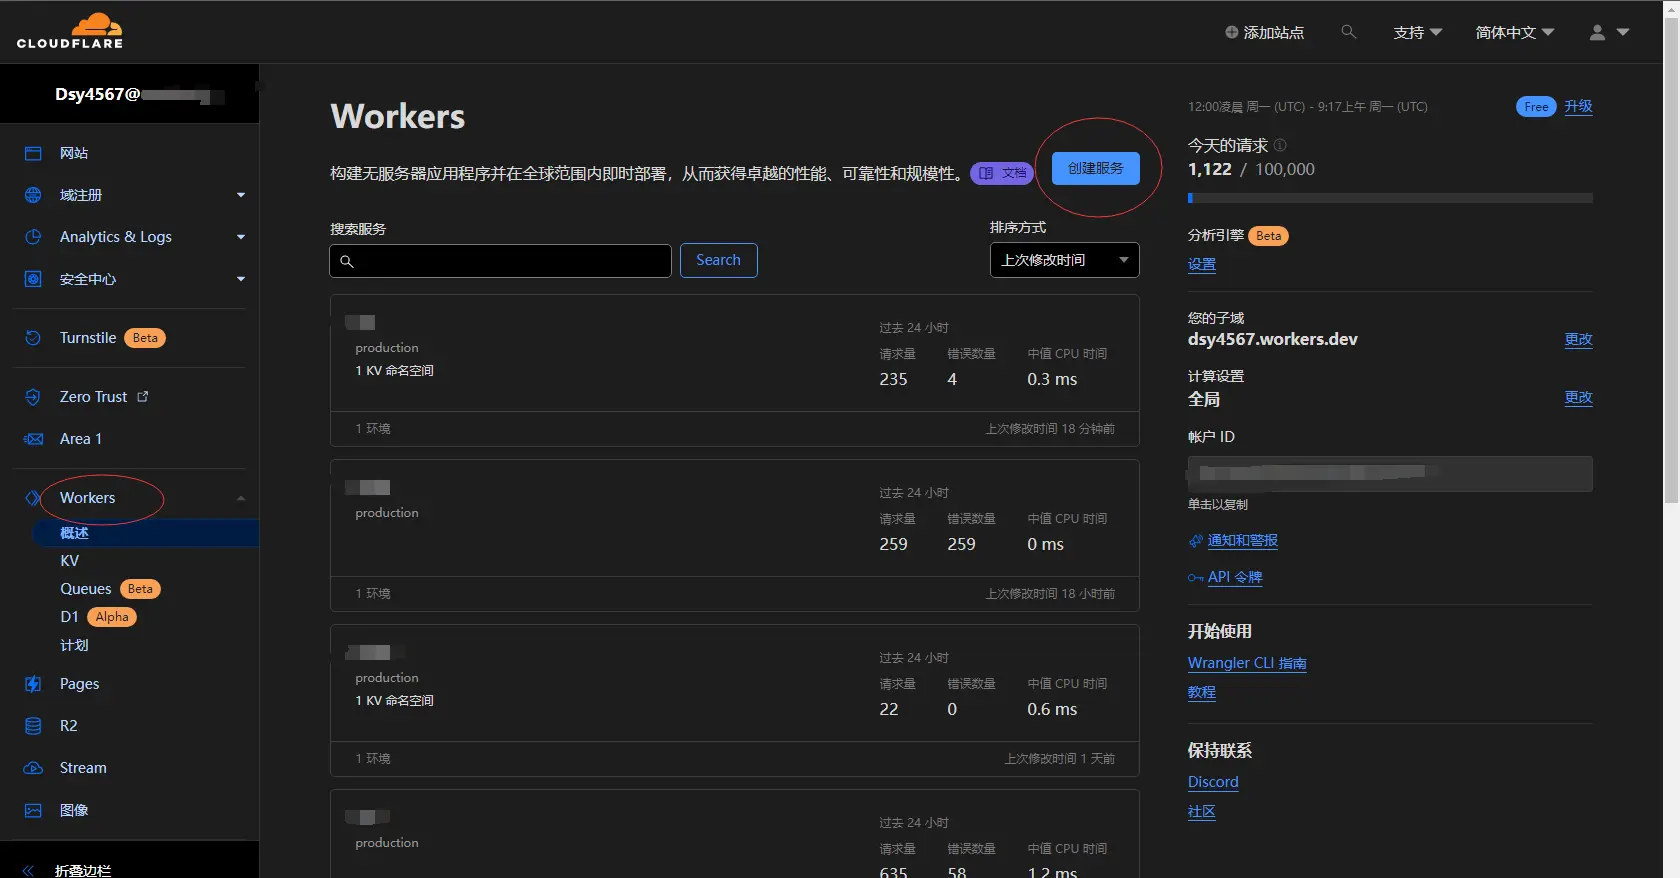Click the dsy4567.workers.dev subdomain text
Viewport: 1680px width, 878px height.
click(x=1272, y=339)
